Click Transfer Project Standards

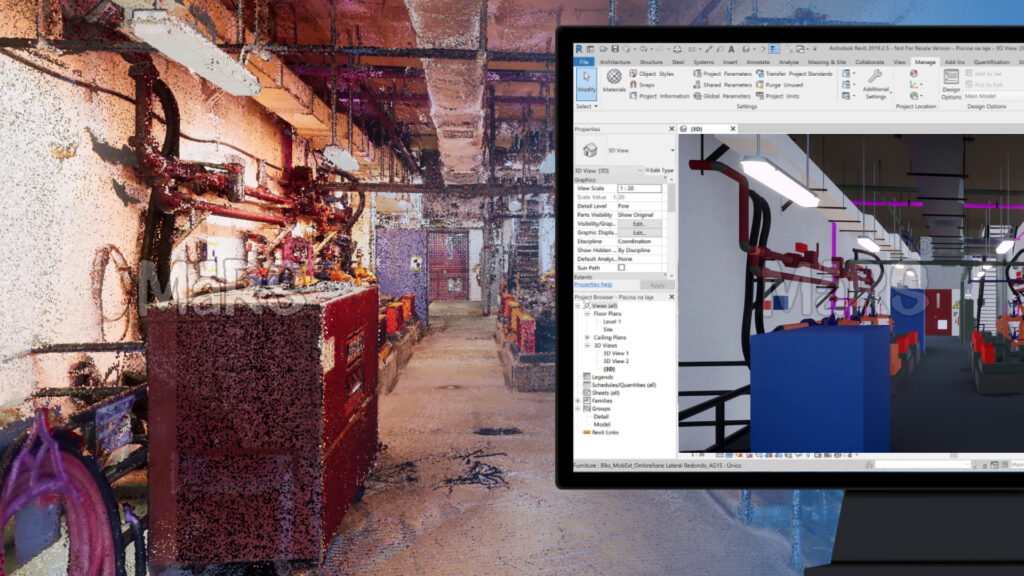pyautogui.click(x=794, y=74)
